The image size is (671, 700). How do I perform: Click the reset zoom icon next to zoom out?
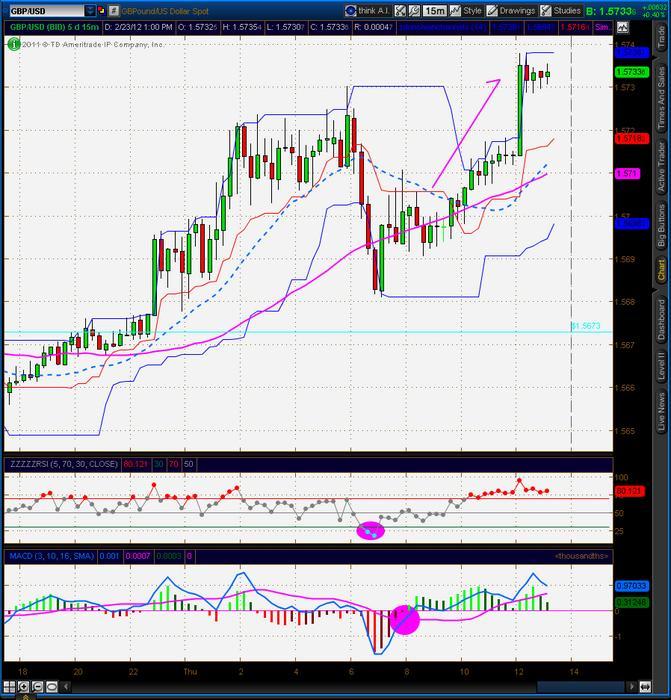click(x=52, y=687)
